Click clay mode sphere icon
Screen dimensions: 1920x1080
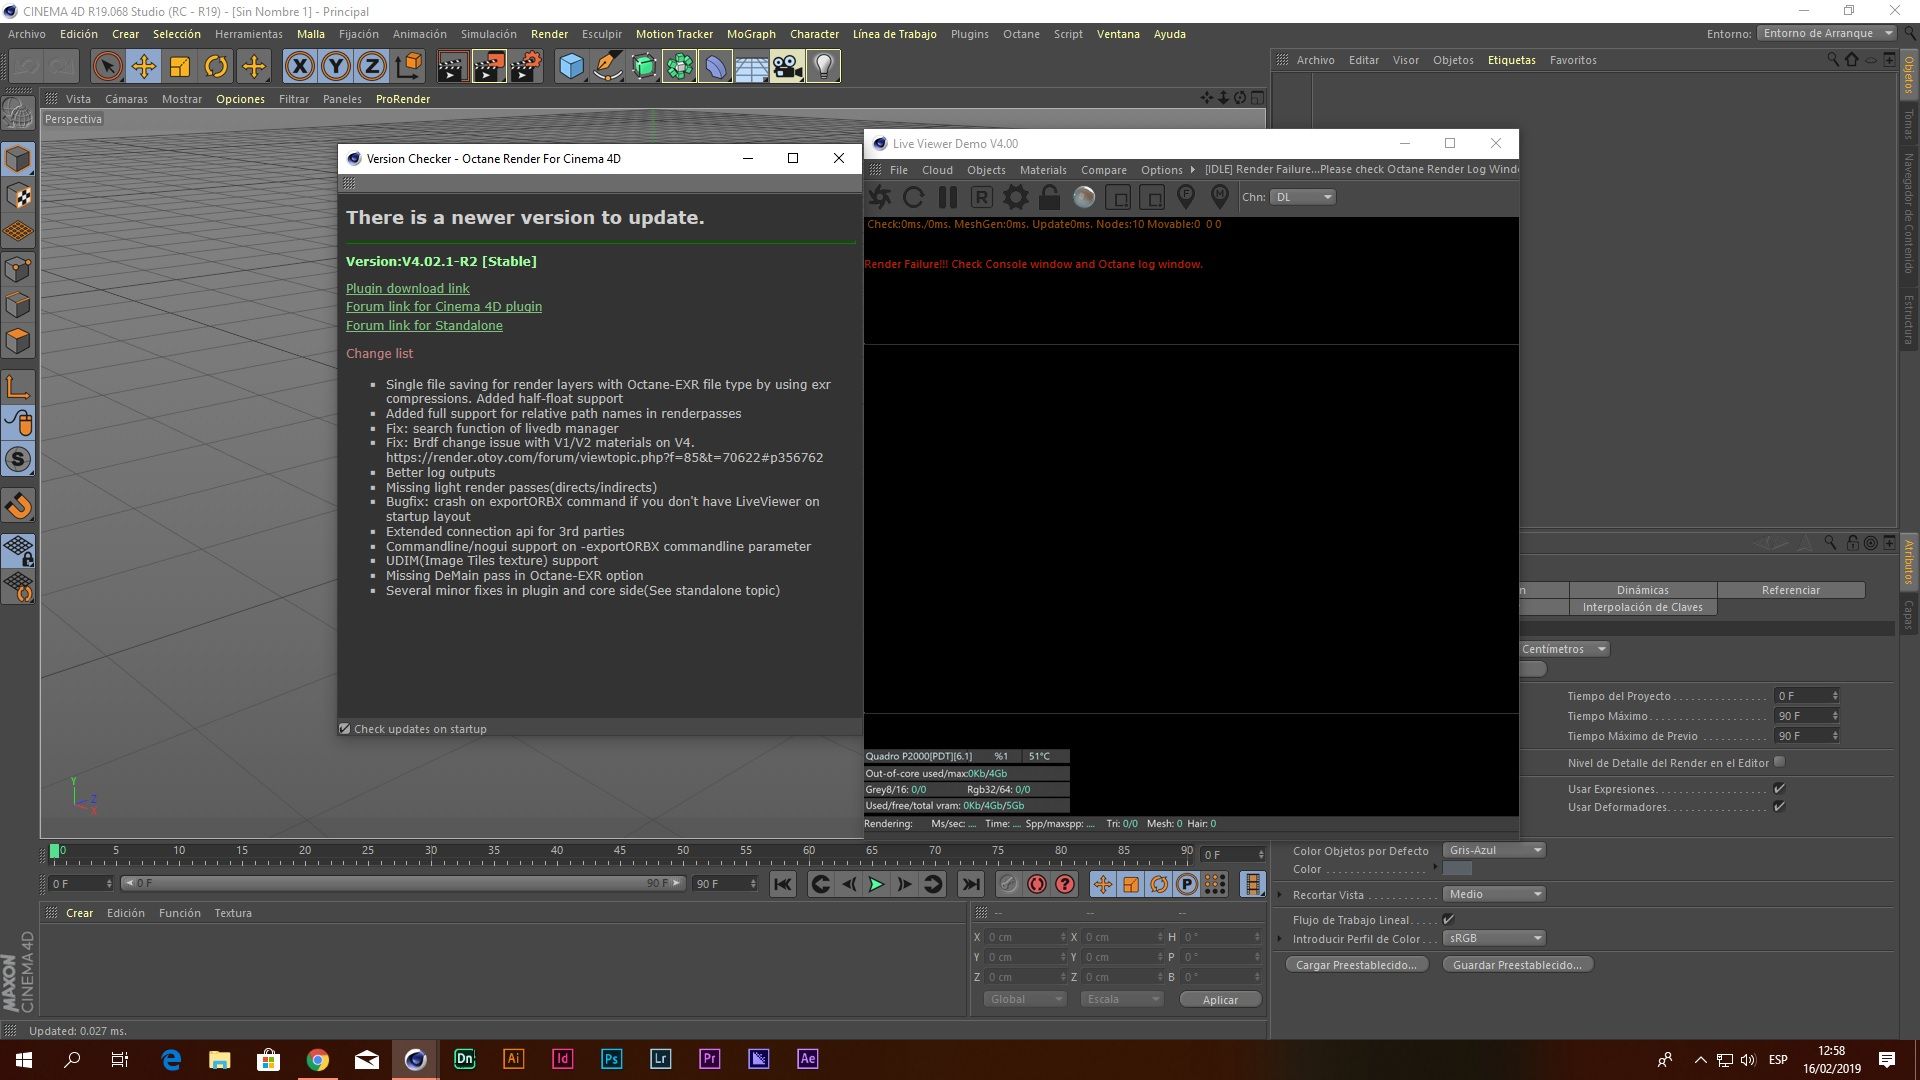pos(1084,197)
